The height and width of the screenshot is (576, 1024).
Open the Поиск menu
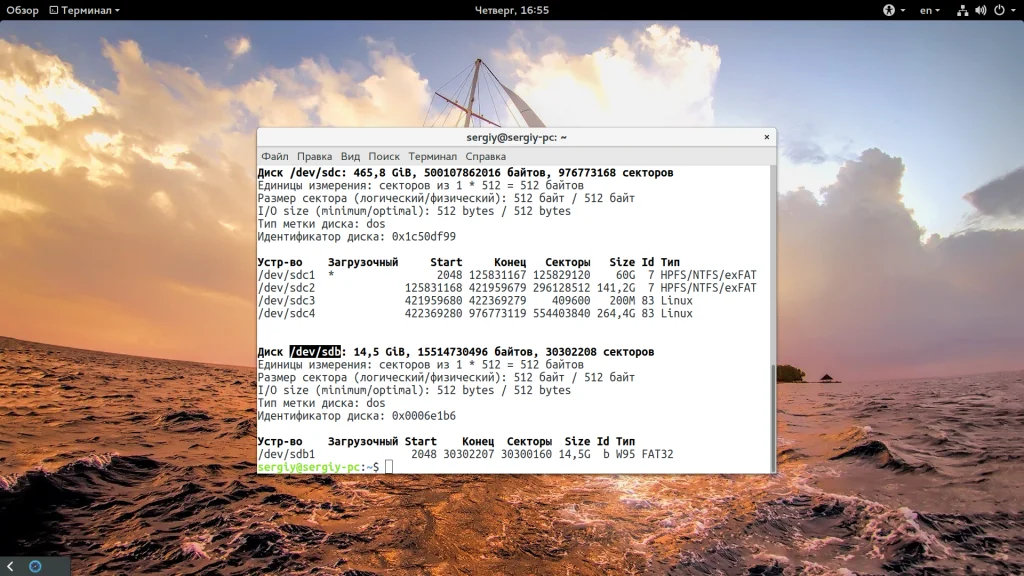tap(384, 157)
